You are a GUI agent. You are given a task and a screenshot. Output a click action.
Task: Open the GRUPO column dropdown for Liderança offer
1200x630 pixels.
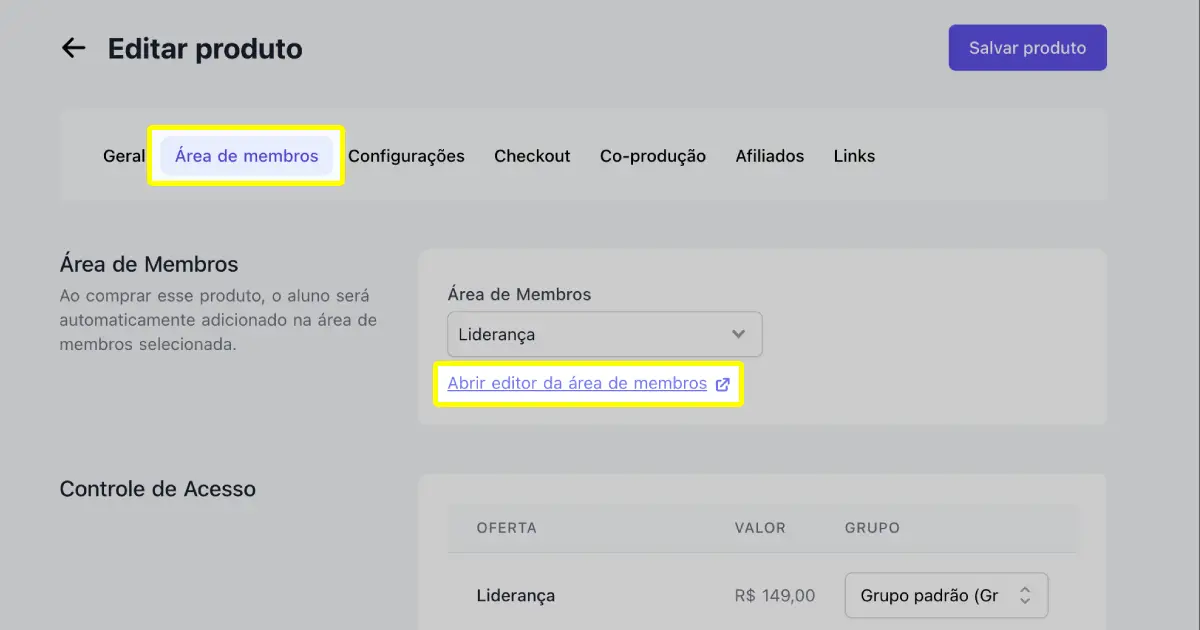coord(945,595)
